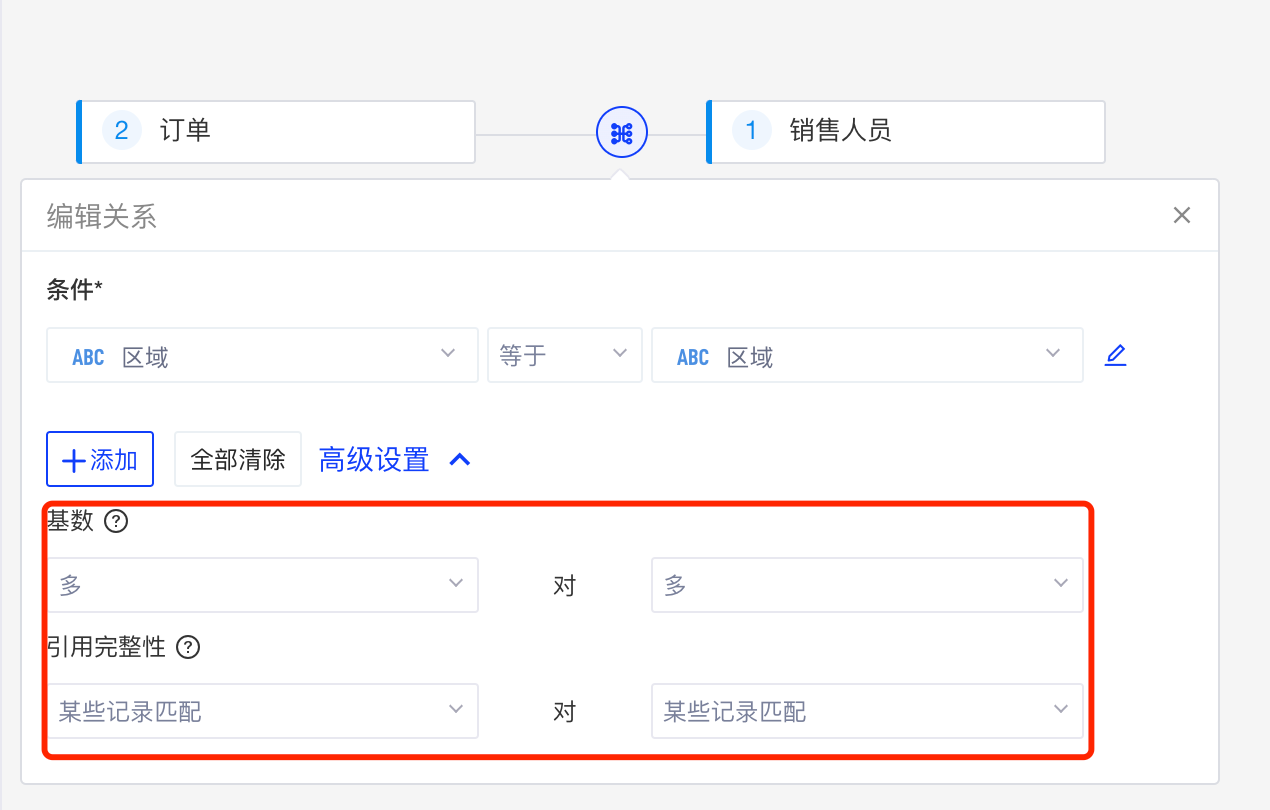This screenshot has width=1270, height=810.
Task: Click the 全部清除 button
Action: point(238,459)
